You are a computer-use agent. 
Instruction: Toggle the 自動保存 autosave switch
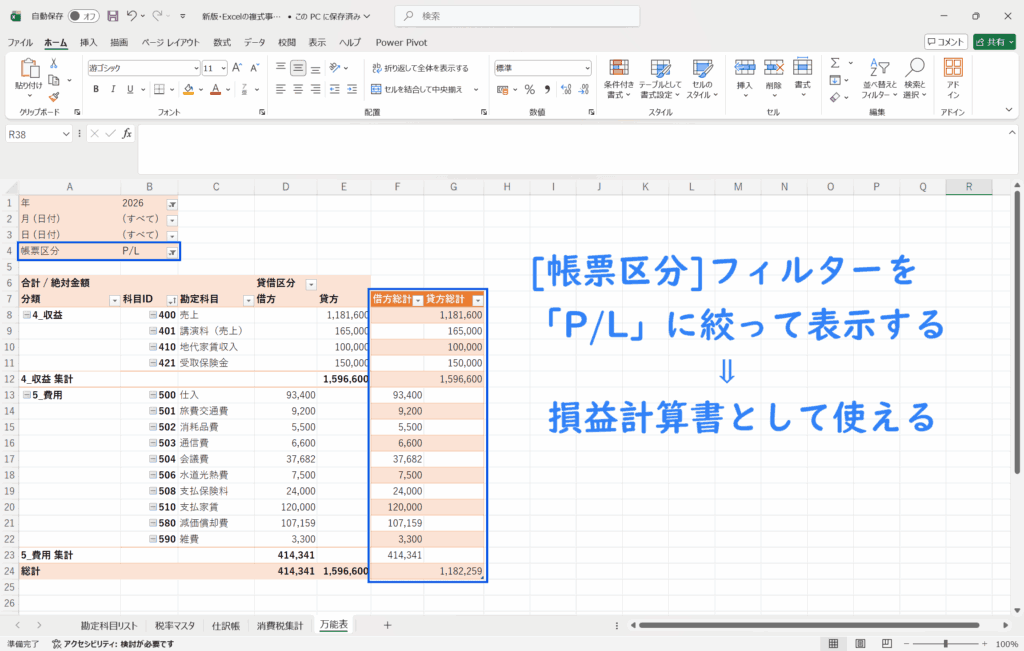(84, 16)
